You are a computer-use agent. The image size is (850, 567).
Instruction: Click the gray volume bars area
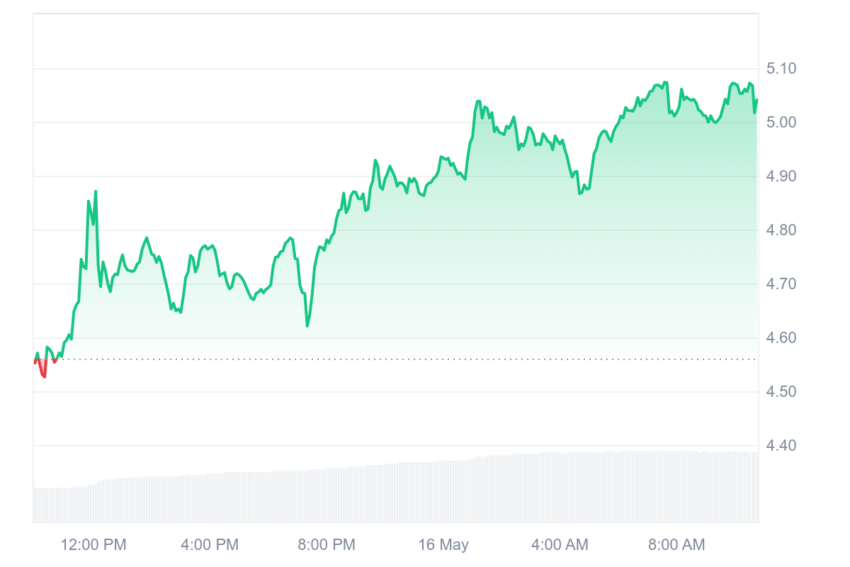pyautogui.click(x=396, y=488)
